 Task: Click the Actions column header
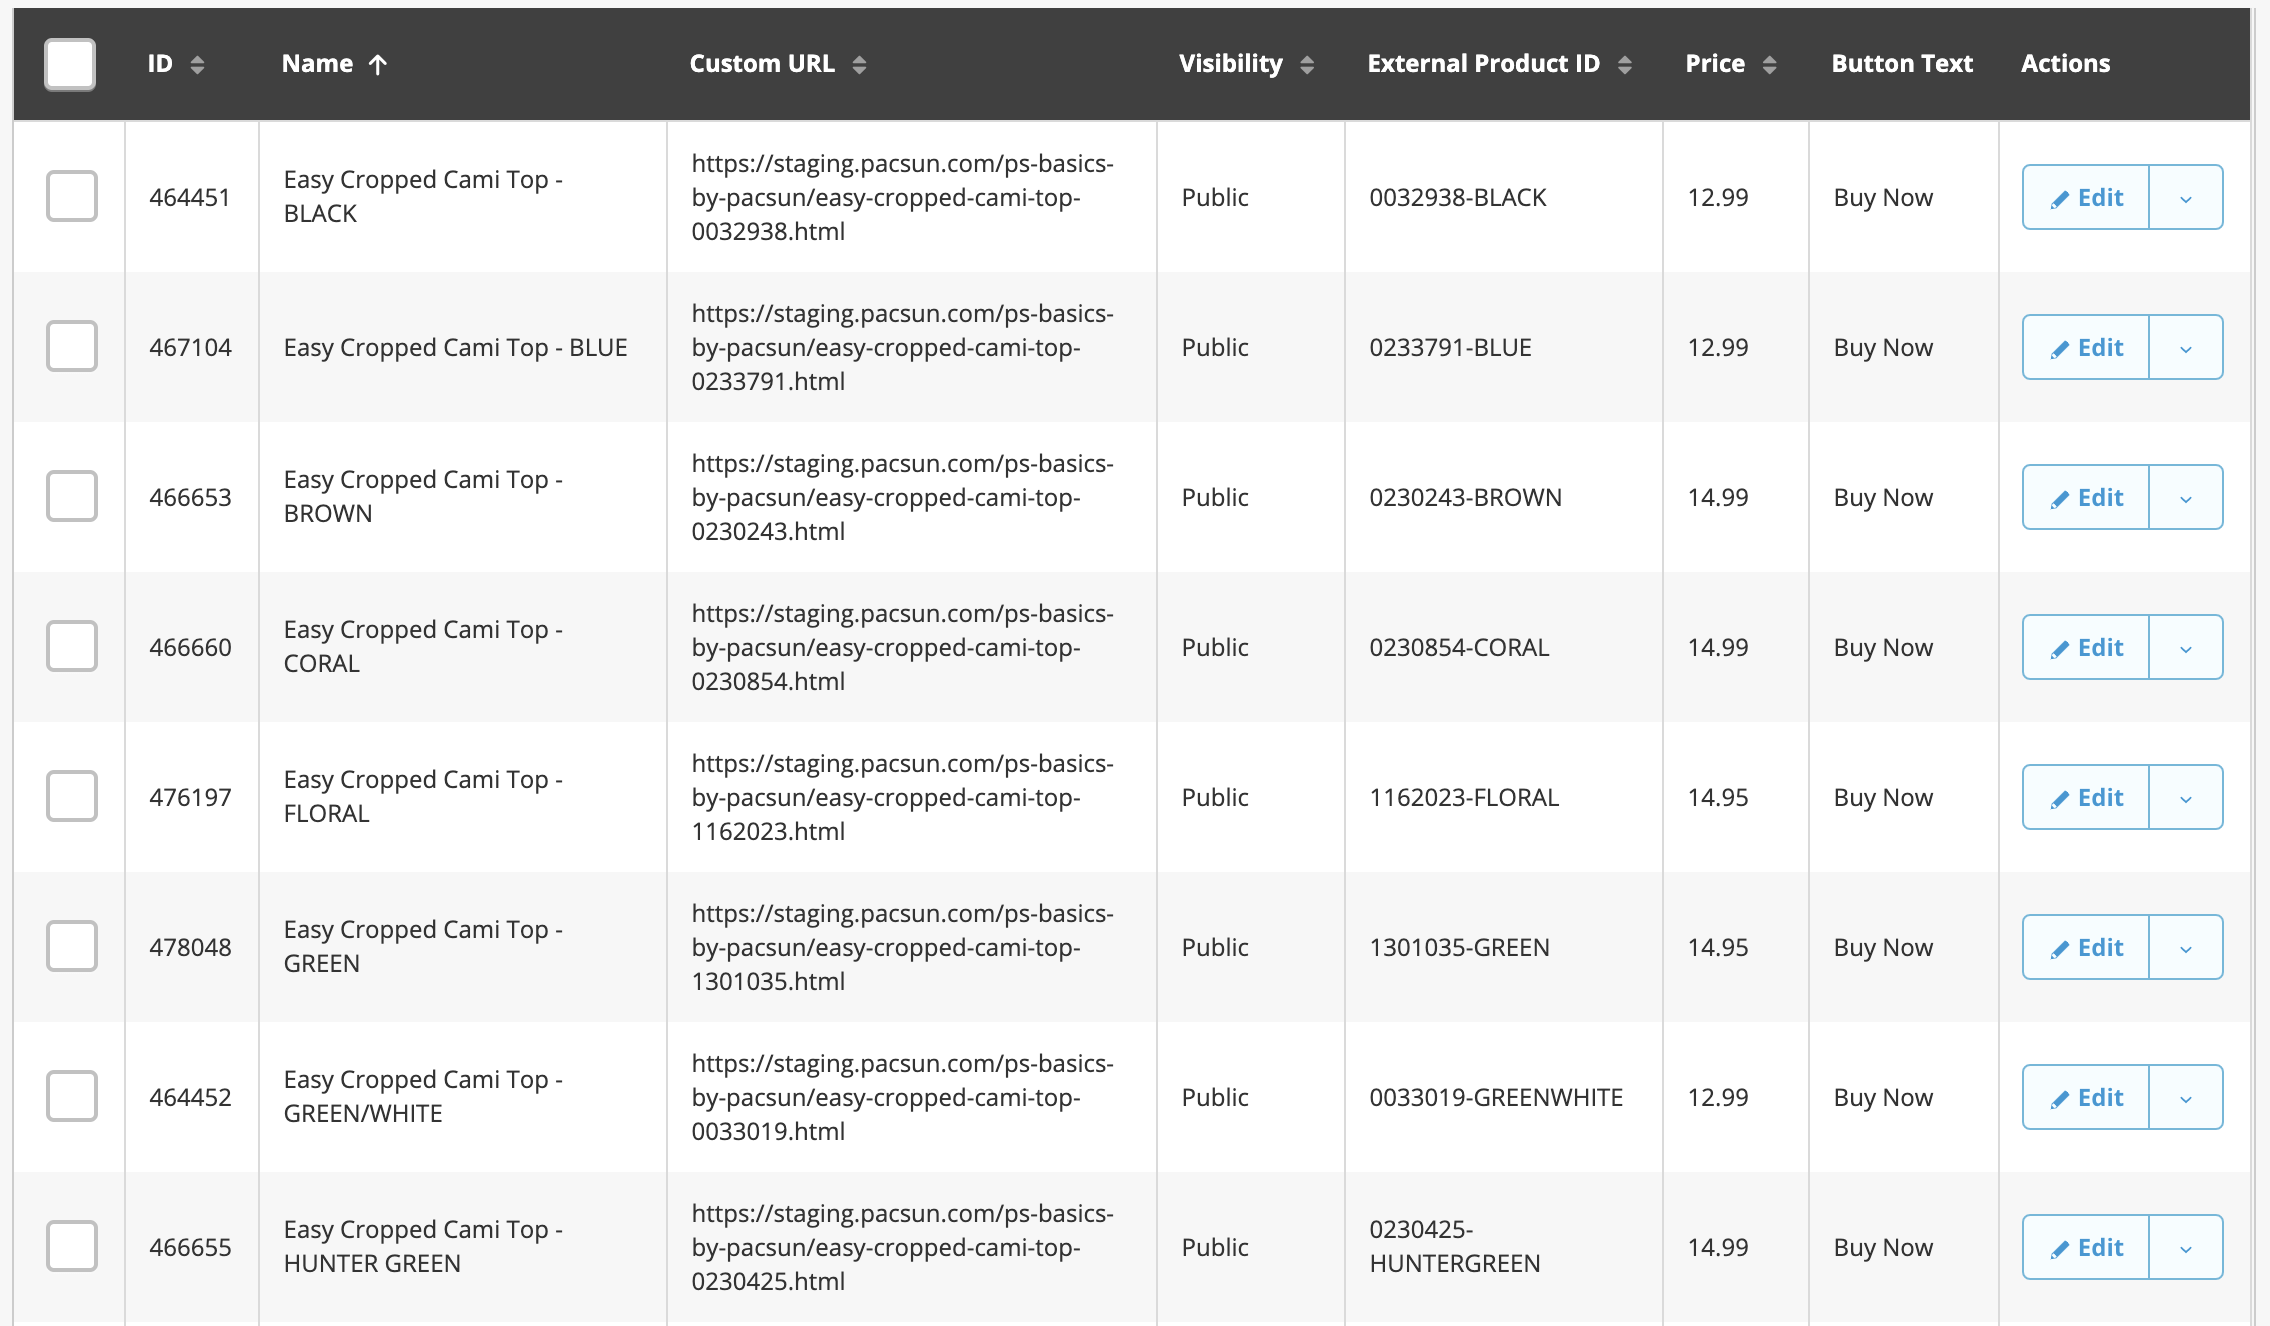(x=2065, y=64)
